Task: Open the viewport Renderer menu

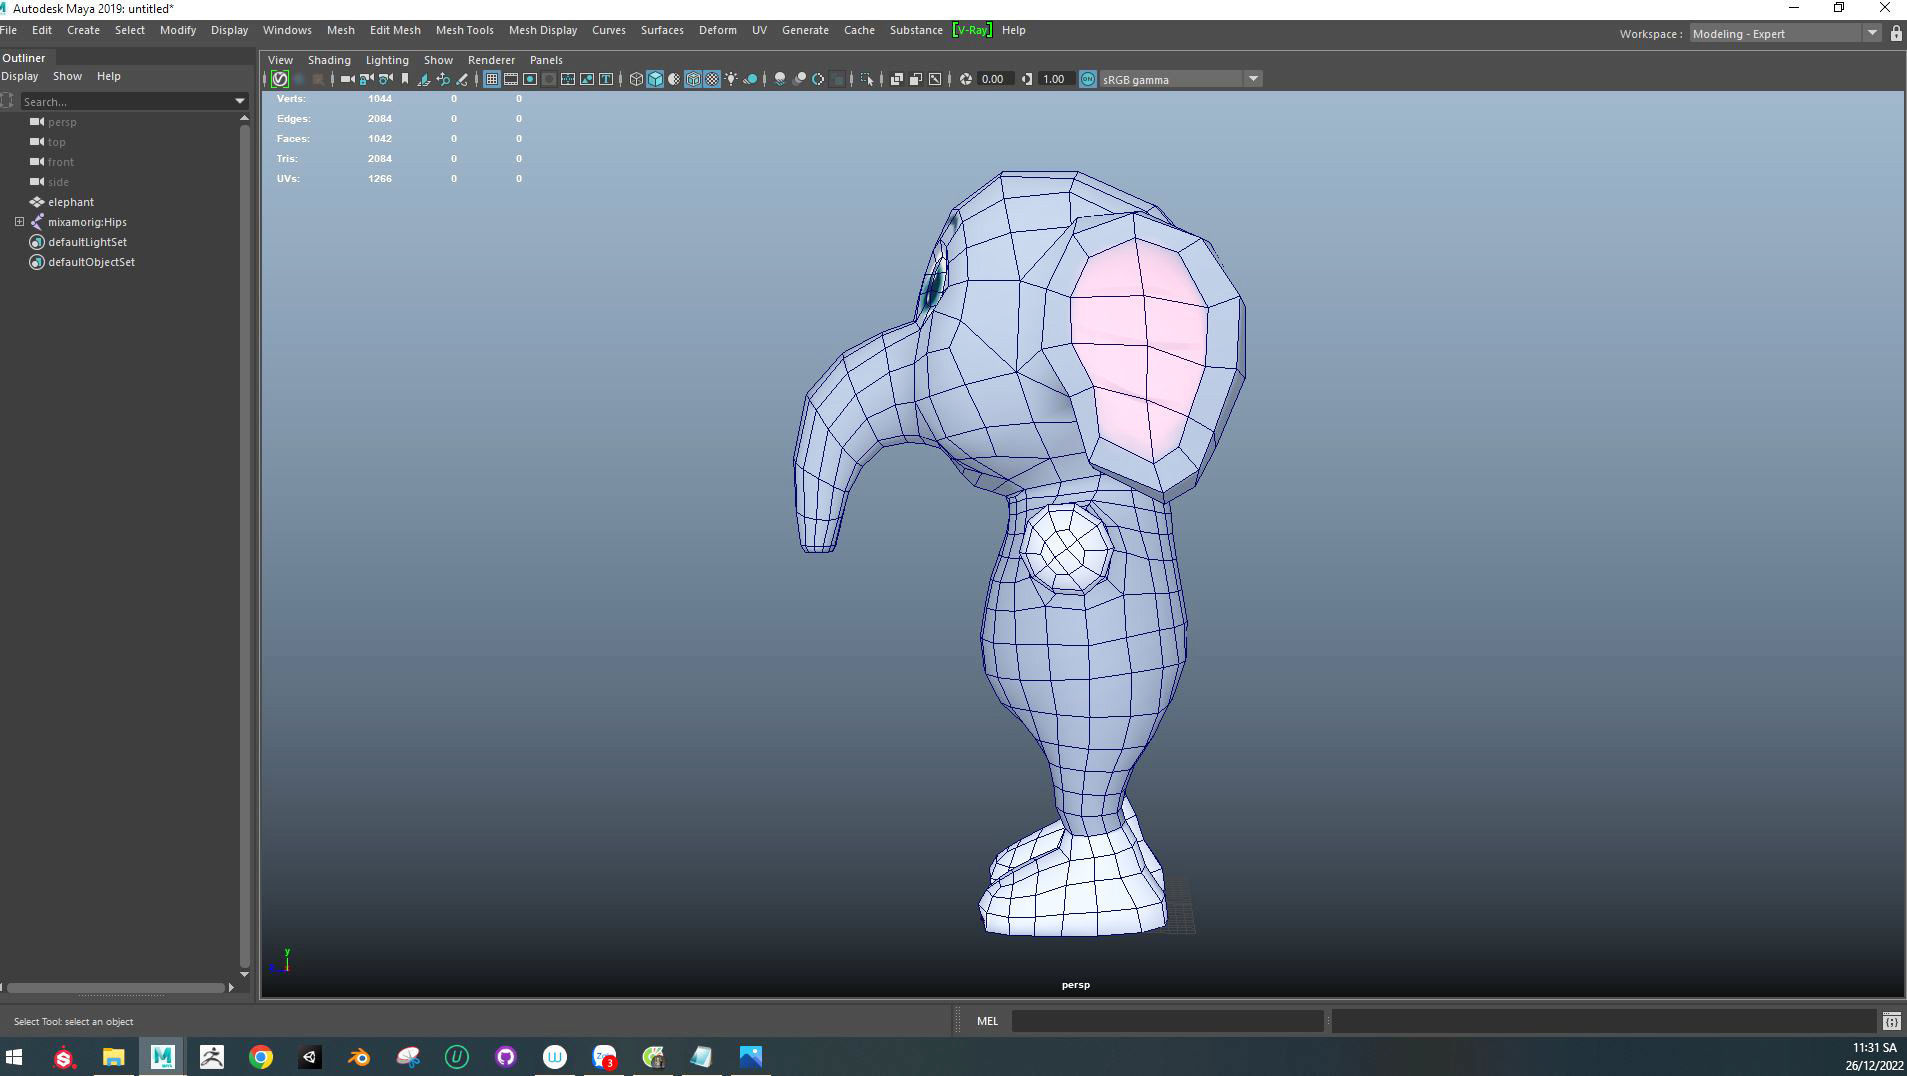Action: click(x=491, y=60)
